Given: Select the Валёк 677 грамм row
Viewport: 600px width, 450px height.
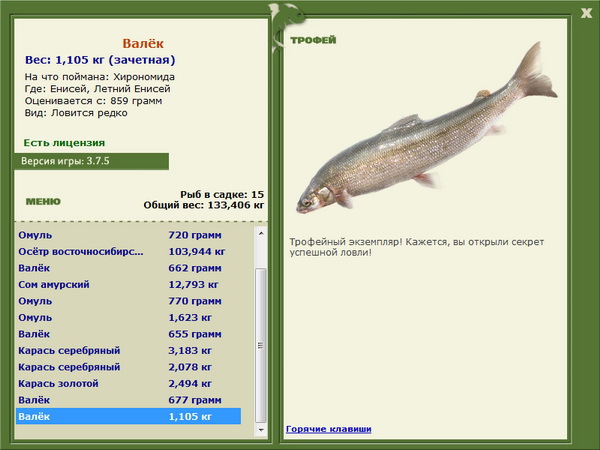Looking at the screenshot, I should pyautogui.click(x=129, y=399).
